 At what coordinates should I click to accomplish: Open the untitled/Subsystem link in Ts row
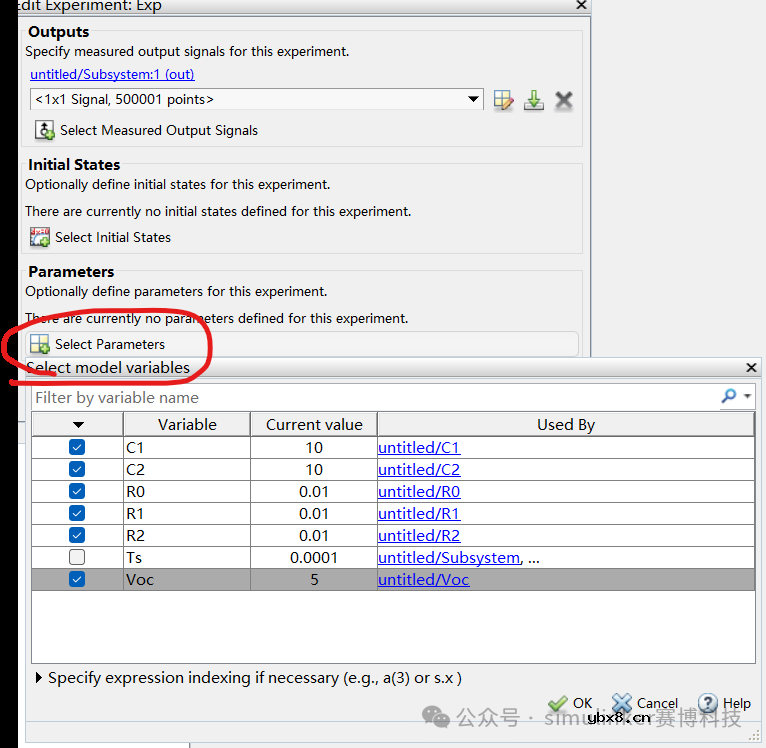click(449, 557)
